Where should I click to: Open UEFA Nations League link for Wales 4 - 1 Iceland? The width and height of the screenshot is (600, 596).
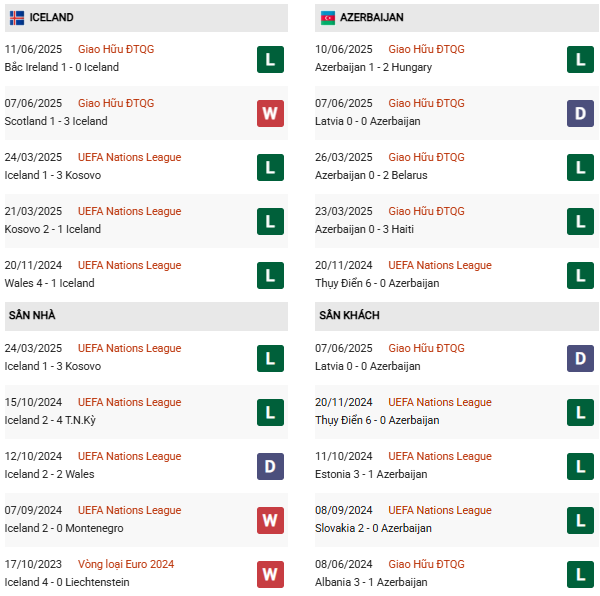(129, 265)
